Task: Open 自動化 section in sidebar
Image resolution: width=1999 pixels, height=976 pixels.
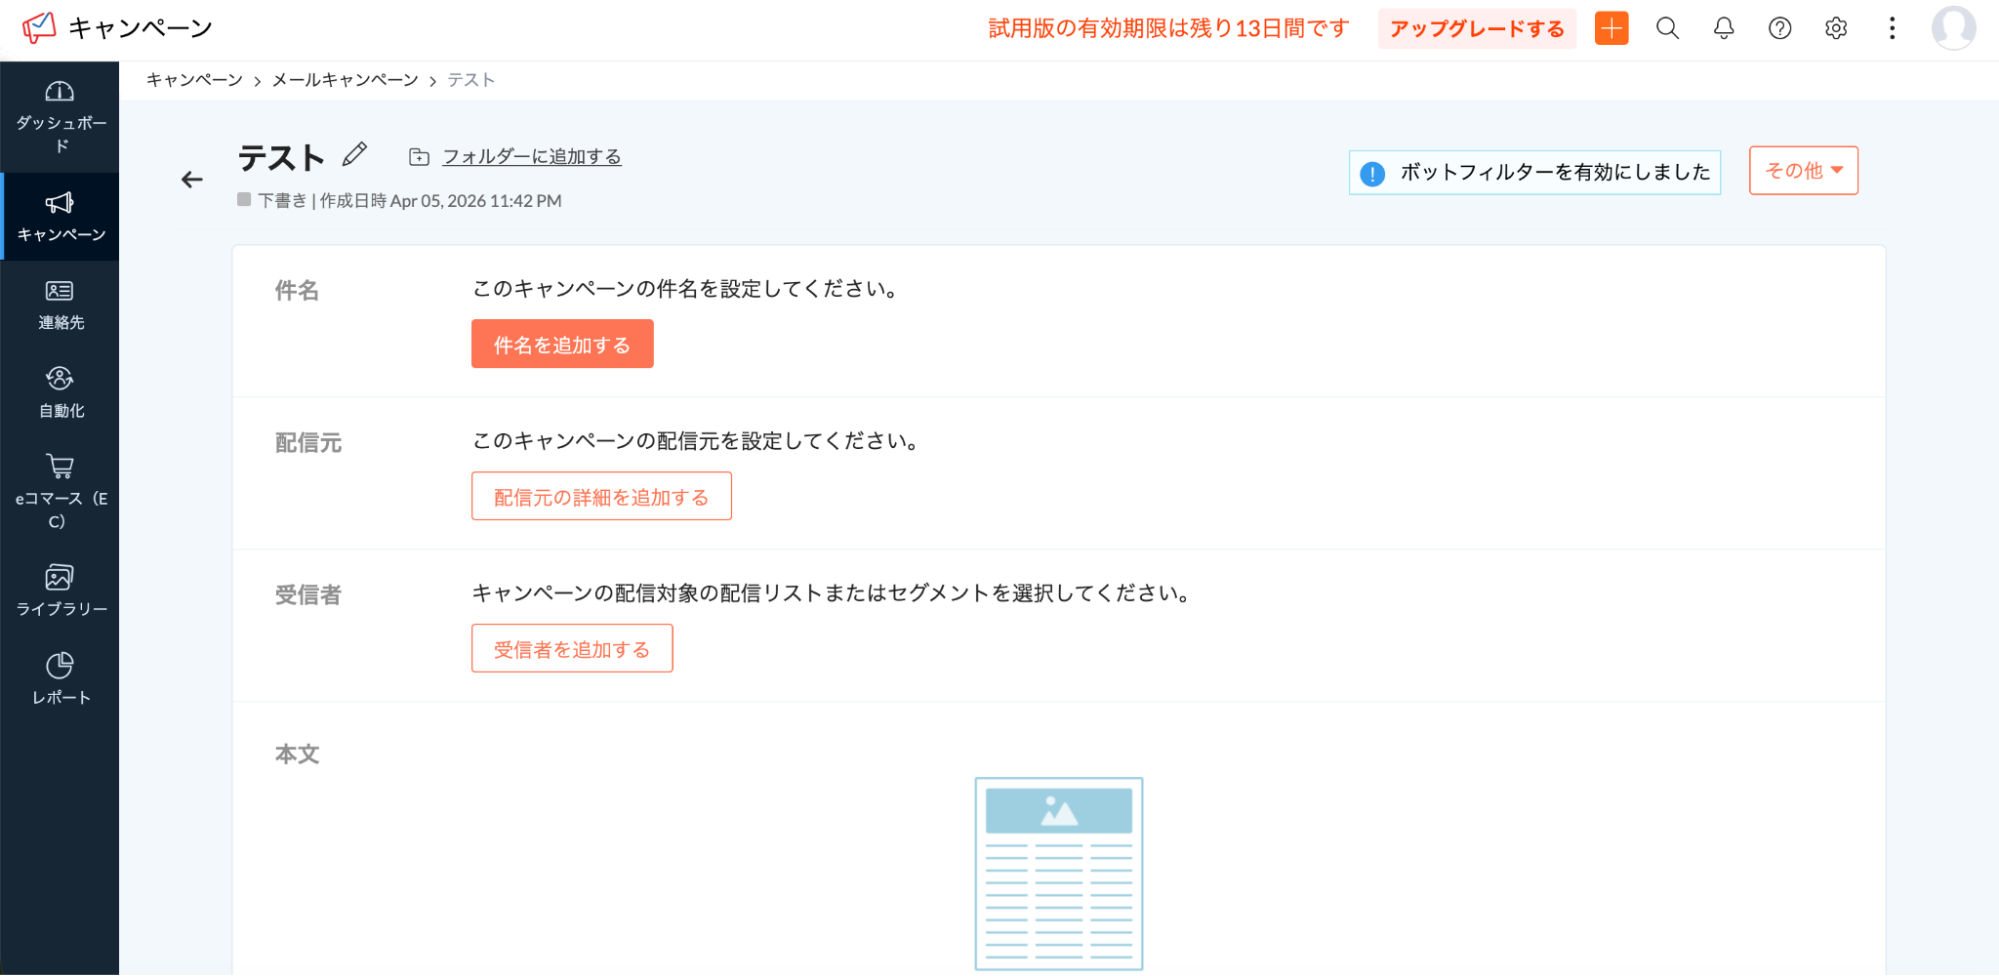Action: (x=60, y=392)
